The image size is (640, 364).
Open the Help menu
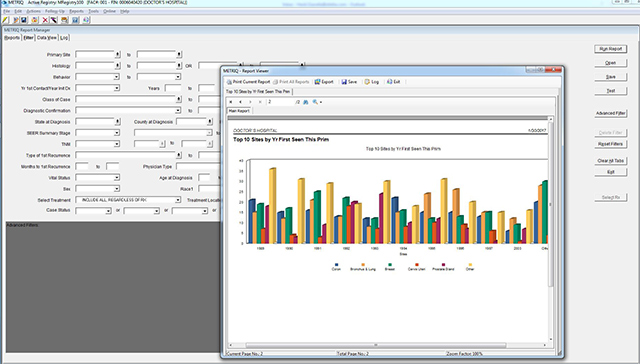point(124,11)
